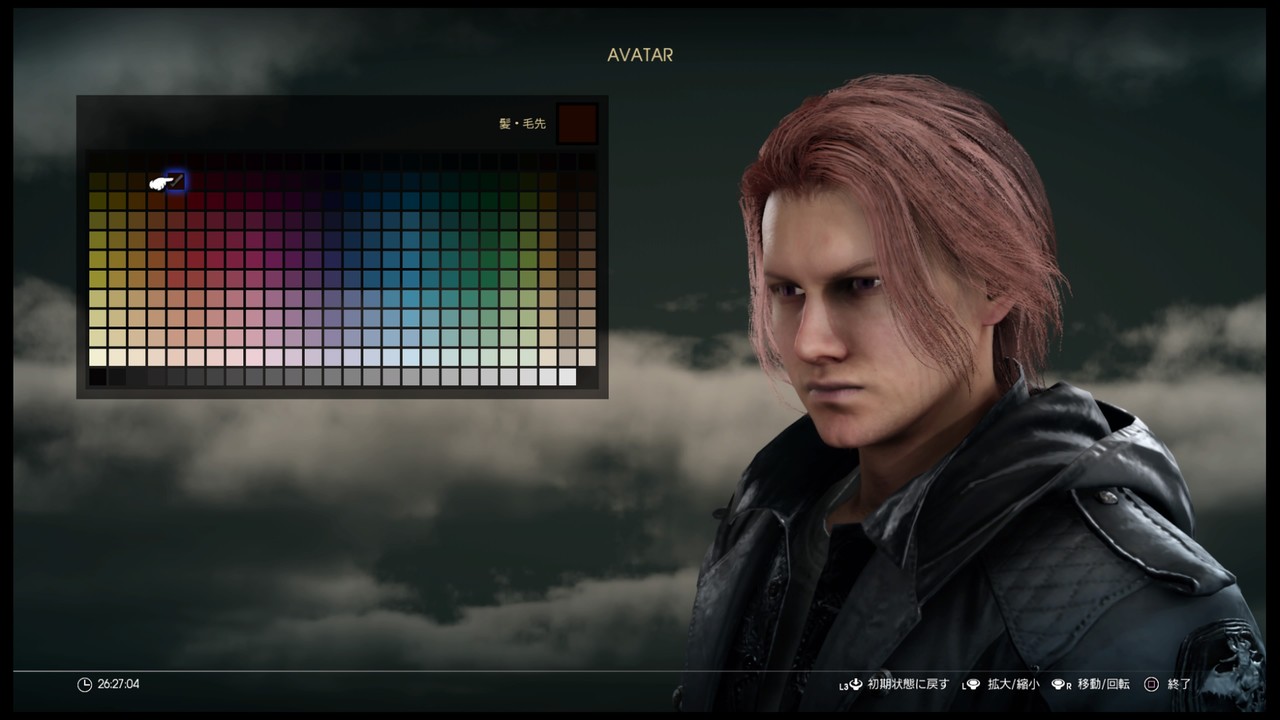Pick the highlighted swatch beside the hand cursor
The image size is (1280, 720).
[x=176, y=182]
